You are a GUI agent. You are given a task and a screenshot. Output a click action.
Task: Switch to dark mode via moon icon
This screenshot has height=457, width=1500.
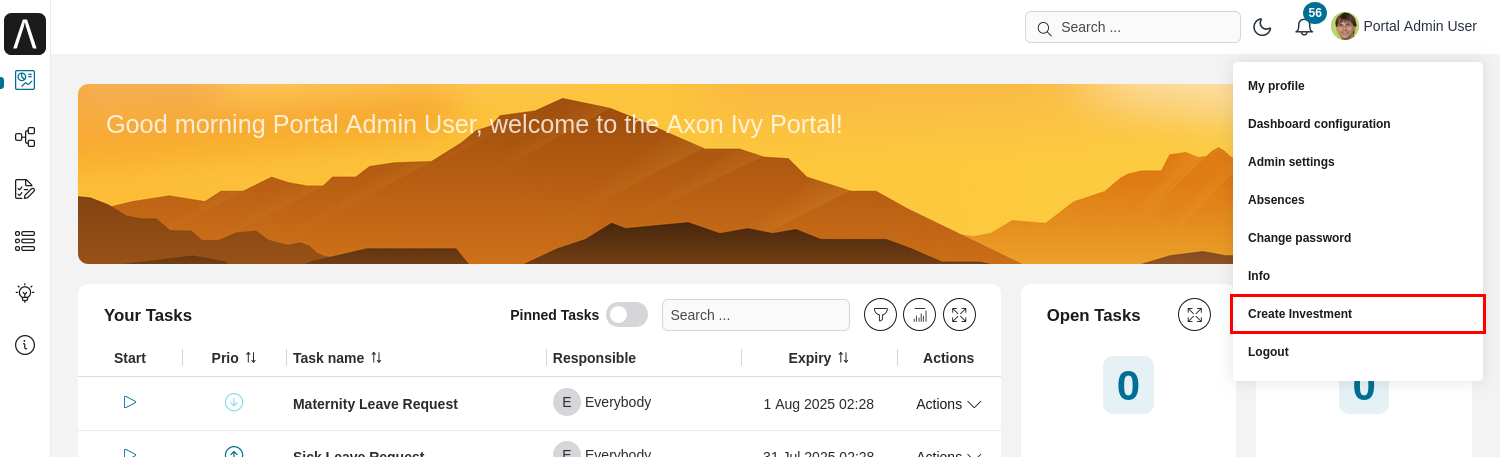click(x=1262, y=27)
